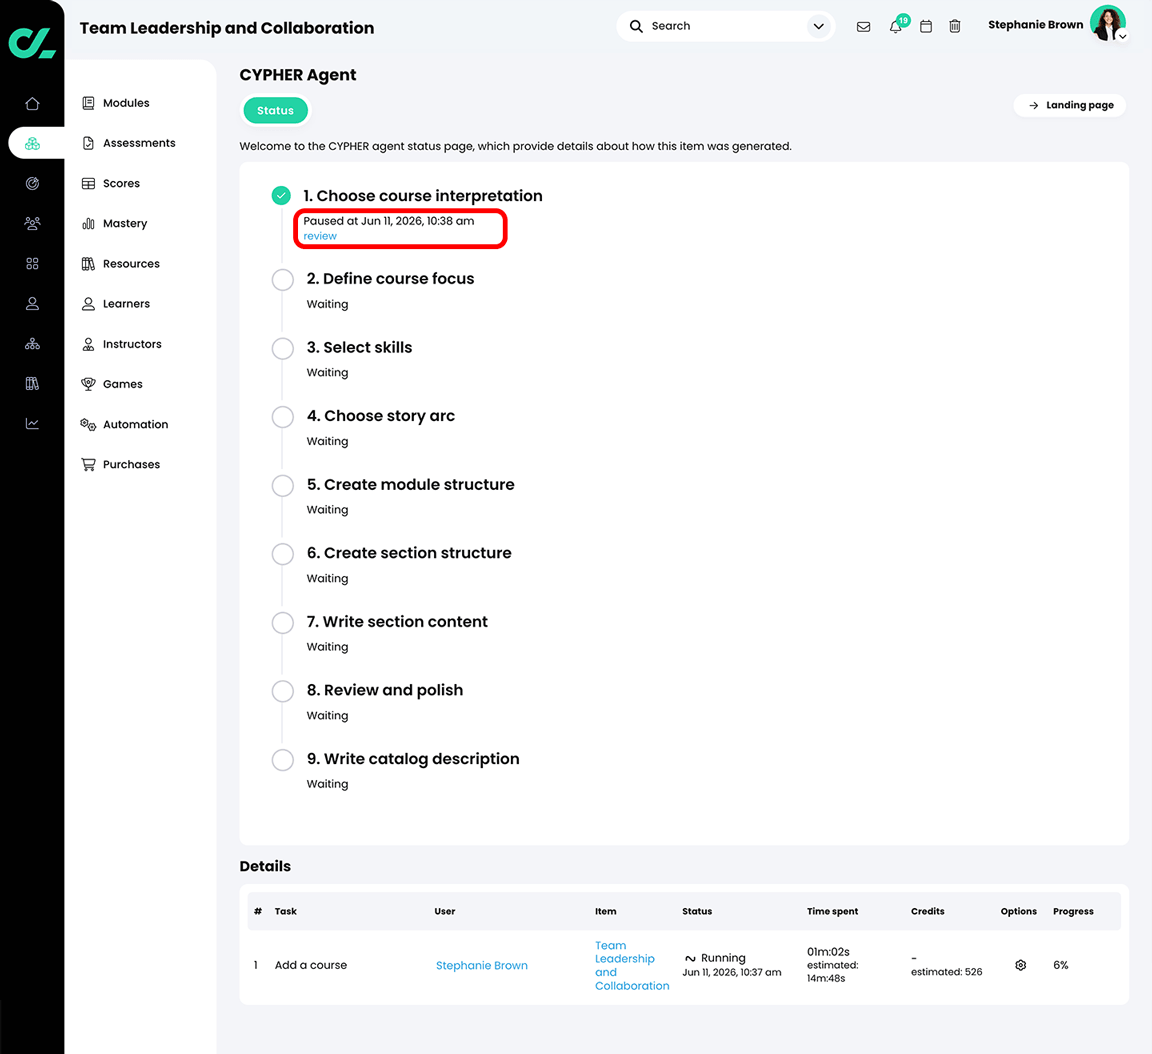Screen dimensions: 1152x1054
Task: Open the groups people icon in rail
Action: pos(32,223)
